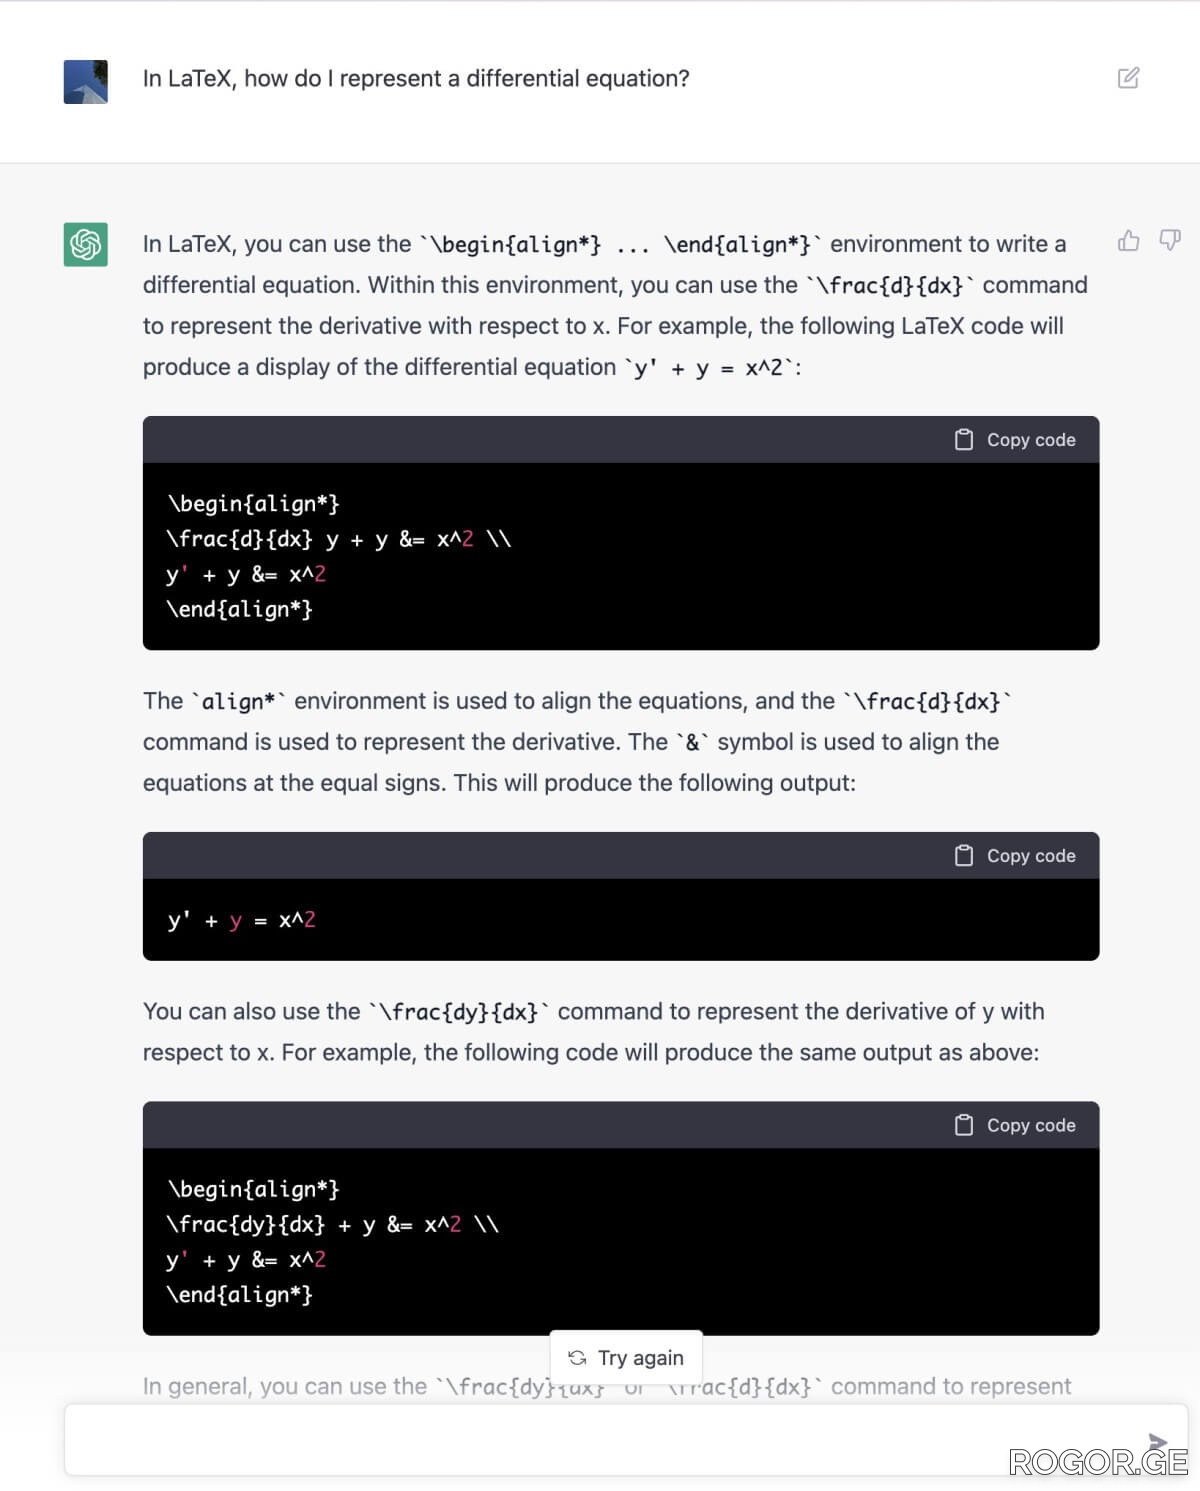1200x1491 pixels.
Task: Dislike the response with thumbs down
Action: pos(1169,240)
